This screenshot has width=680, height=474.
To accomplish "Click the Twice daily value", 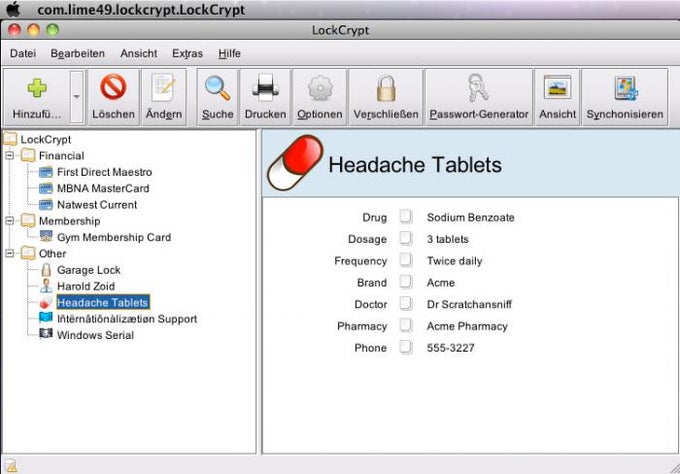I will pyautogui.click(x=454, y=261).
